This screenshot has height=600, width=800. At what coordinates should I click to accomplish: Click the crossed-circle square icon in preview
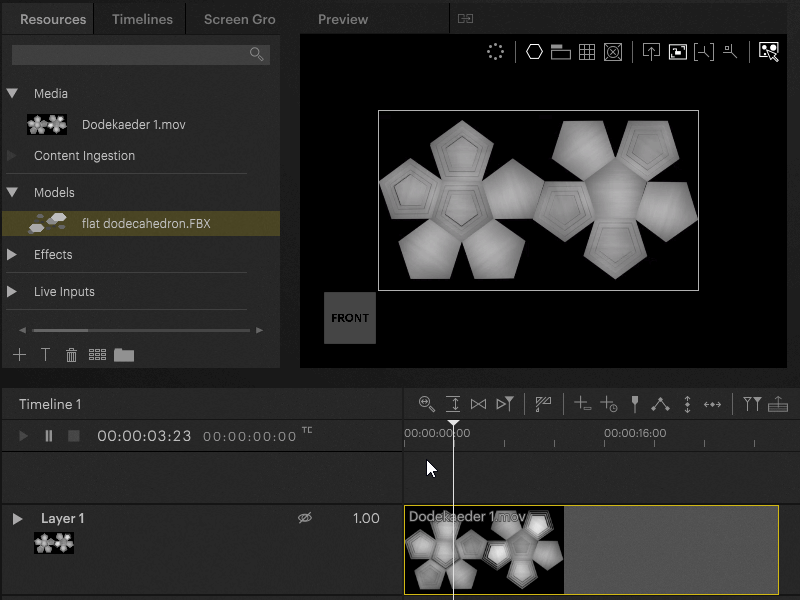pos(613,52)
